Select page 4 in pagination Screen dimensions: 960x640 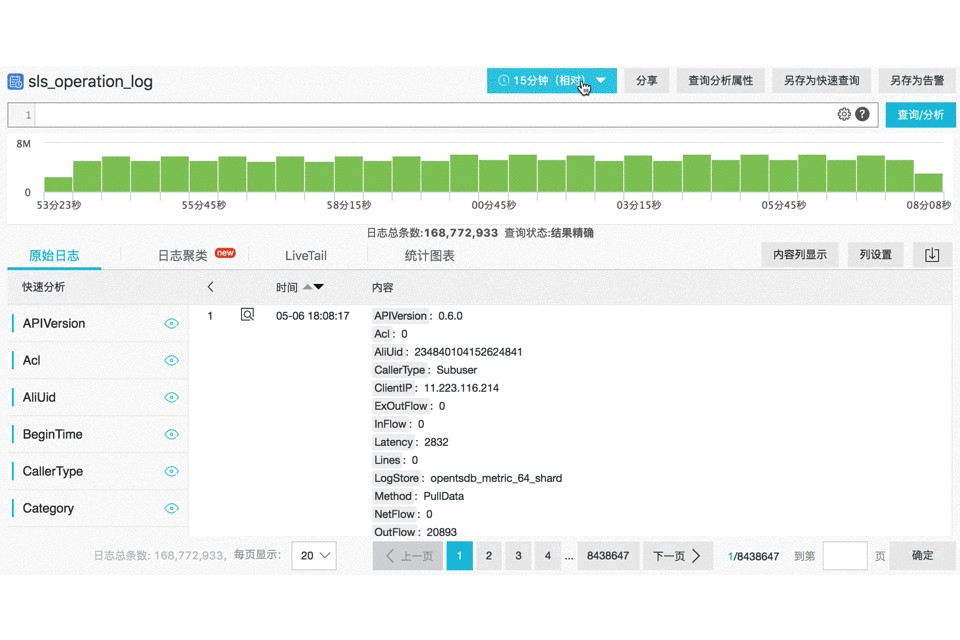547,555
